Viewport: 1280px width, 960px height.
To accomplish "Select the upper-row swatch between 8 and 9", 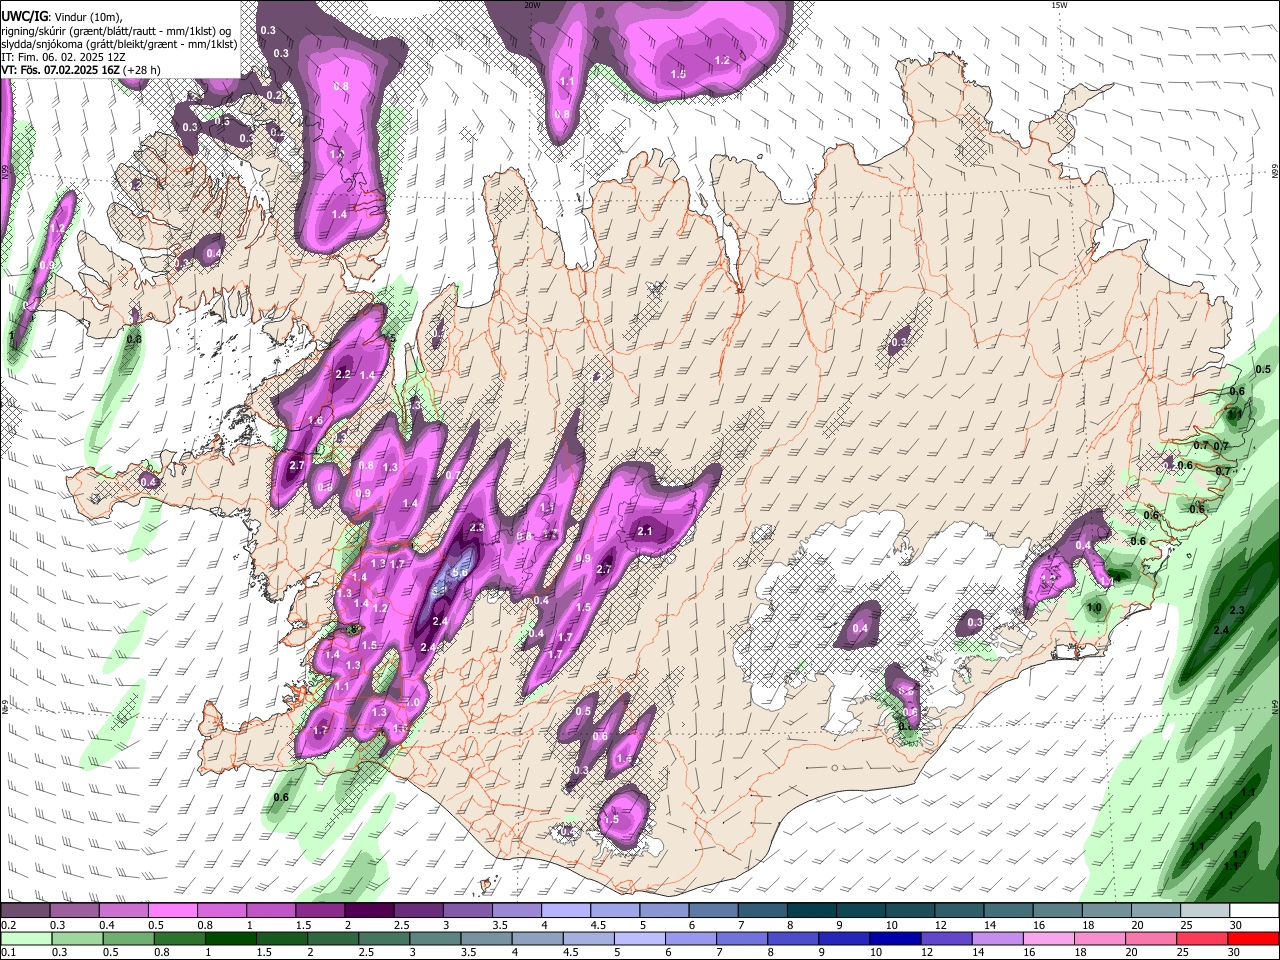I will [811, 911].
